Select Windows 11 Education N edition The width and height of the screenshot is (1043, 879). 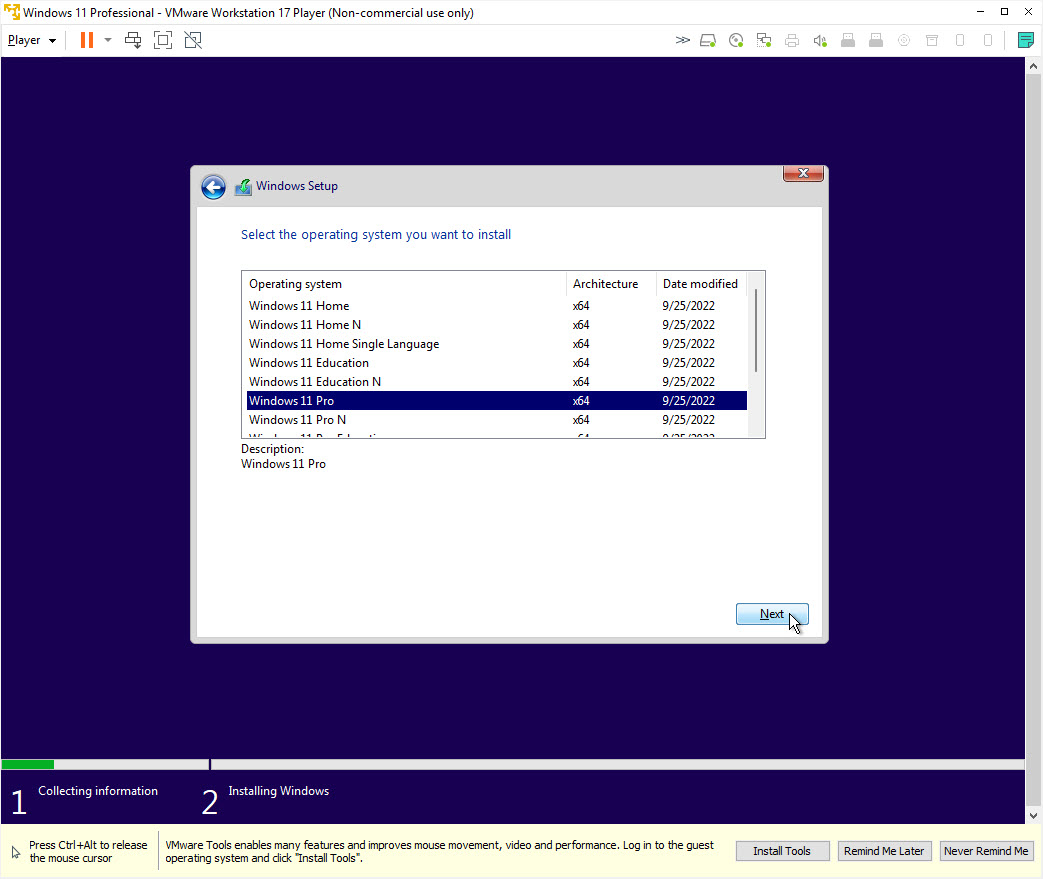coord(314,382)
